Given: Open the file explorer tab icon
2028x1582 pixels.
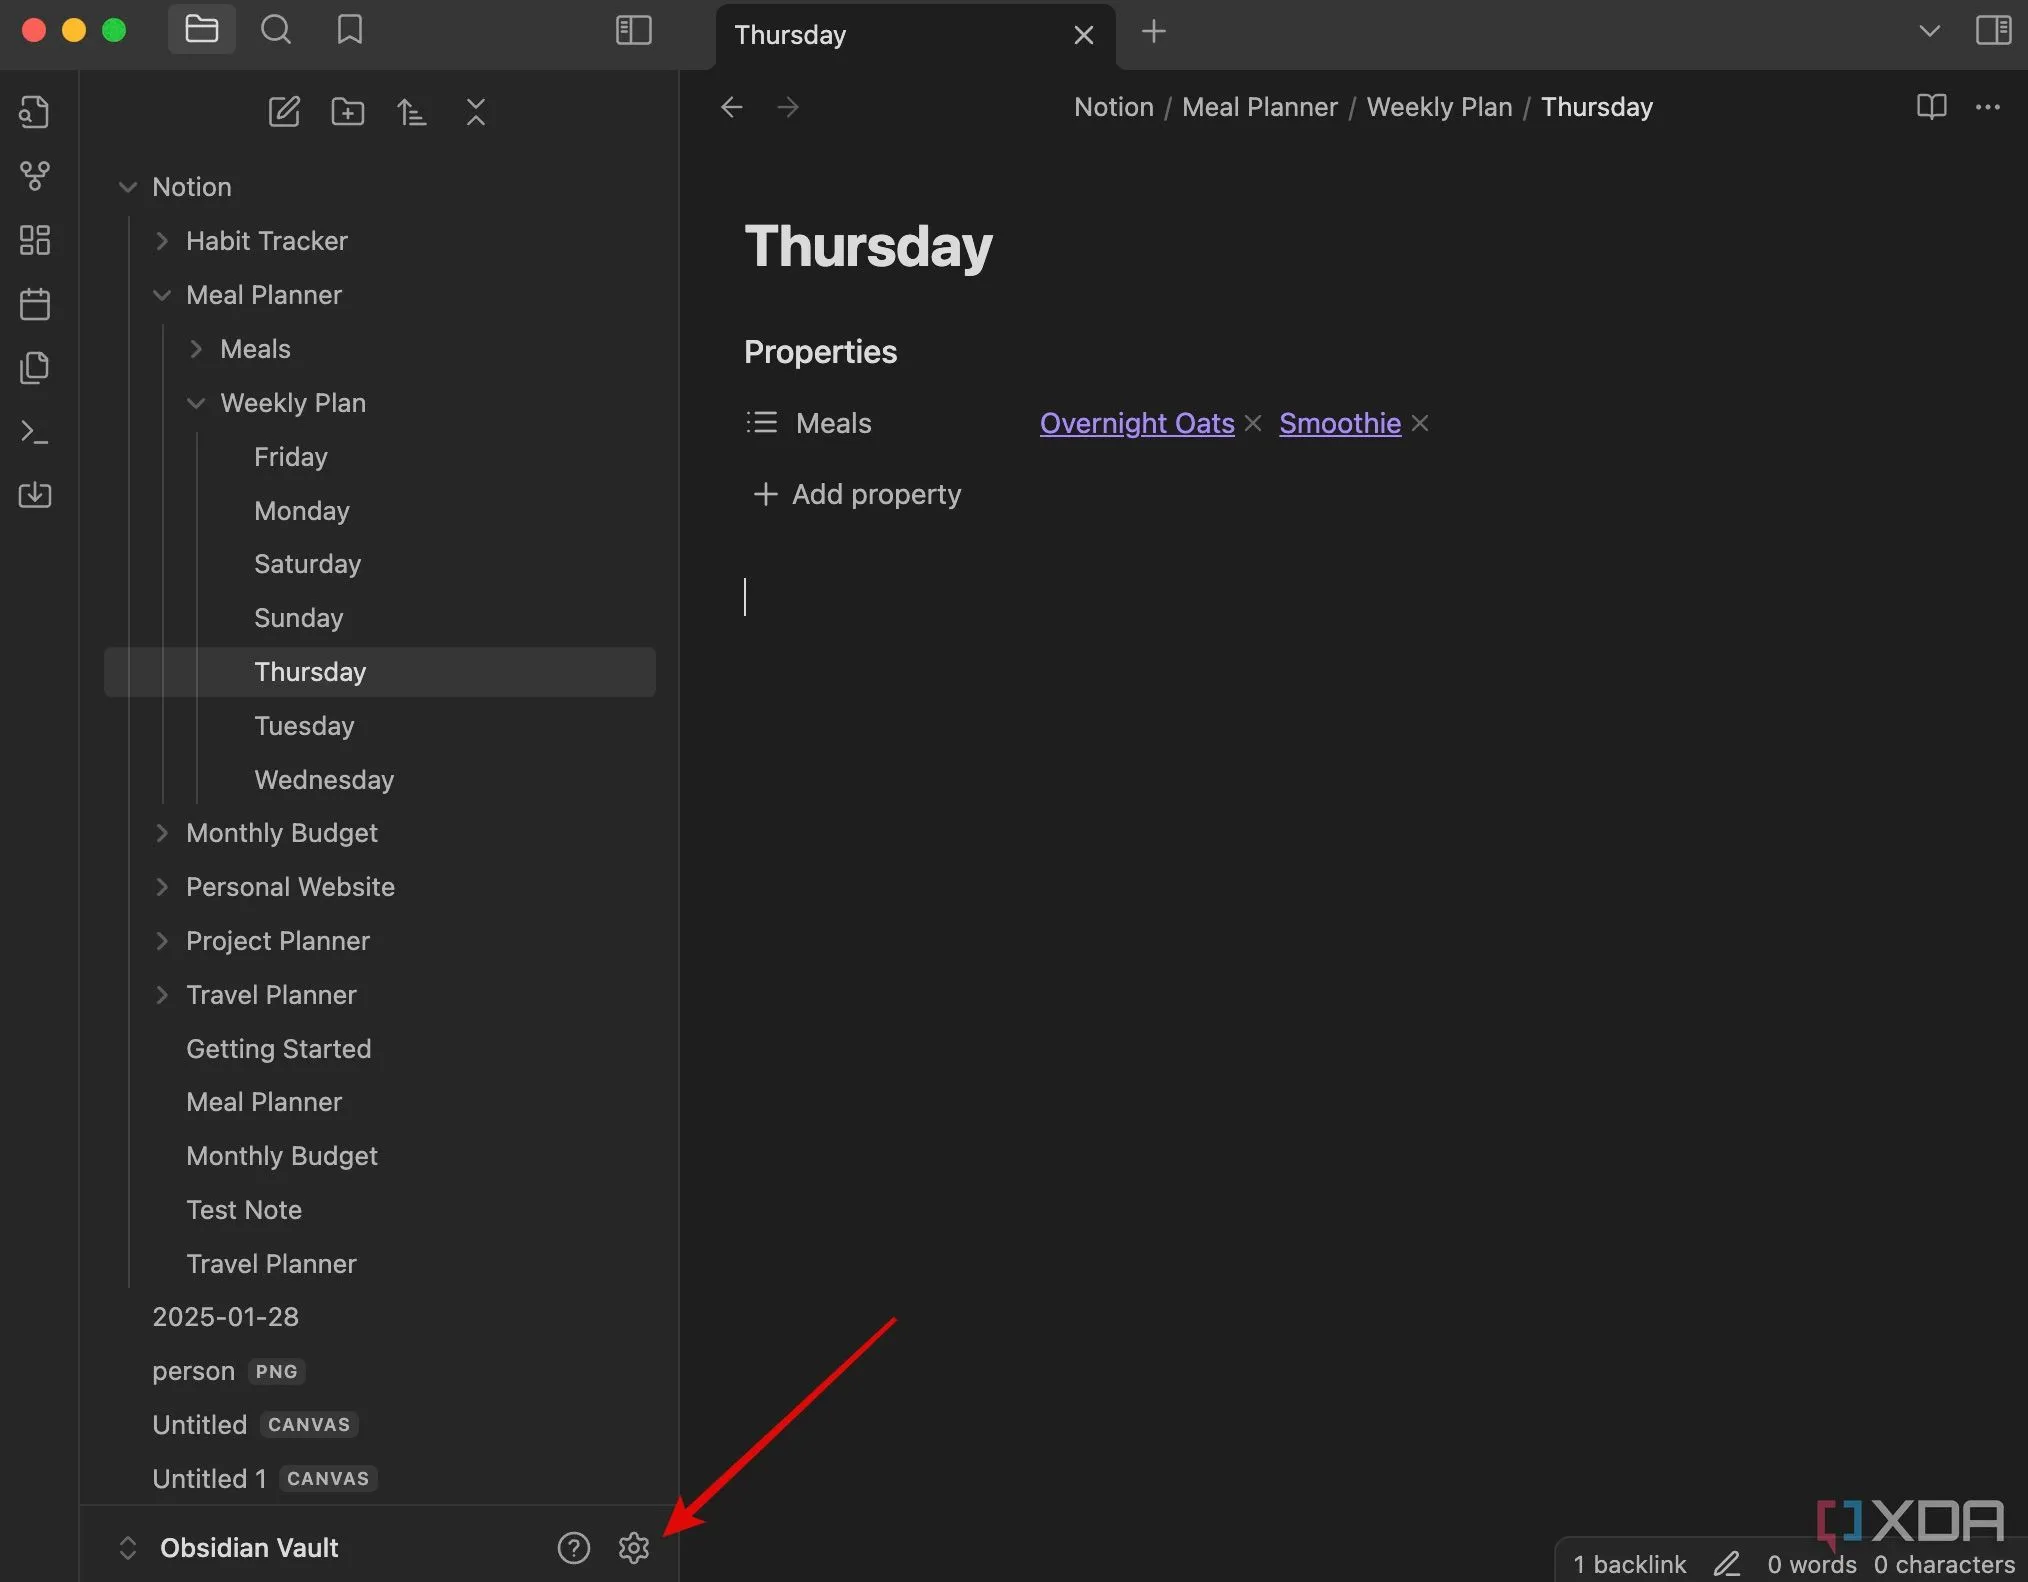Looking at the screenshot, I should (x=201, y=30).
